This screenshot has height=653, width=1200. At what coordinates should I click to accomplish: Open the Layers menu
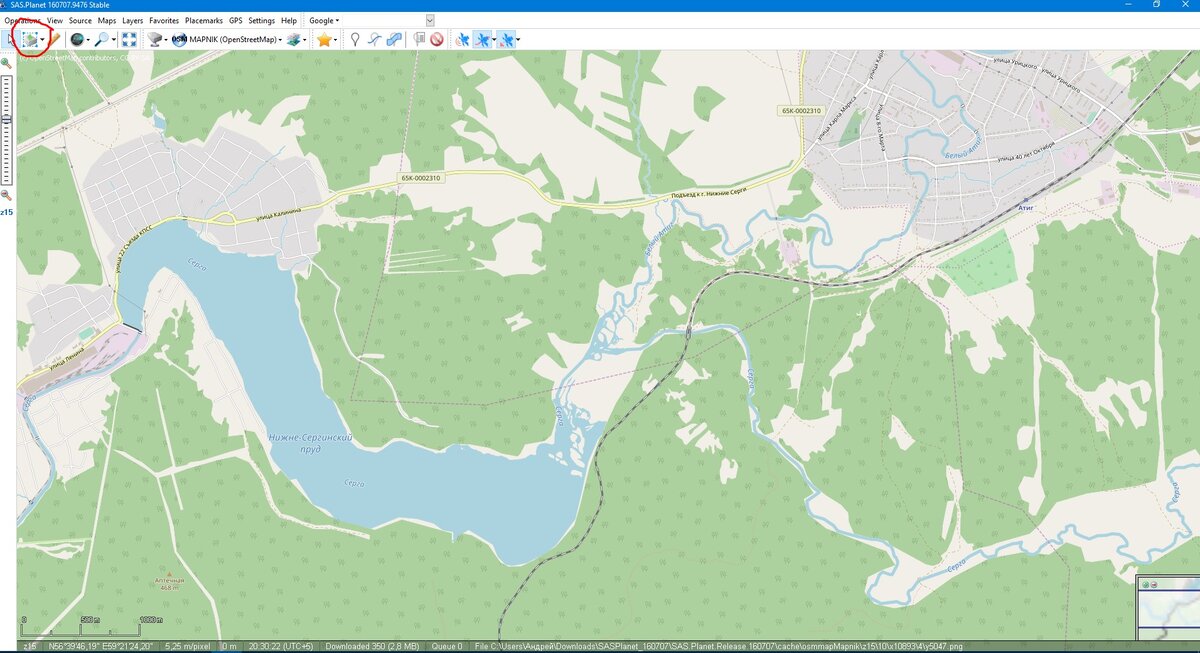click(x=133, y=20)
